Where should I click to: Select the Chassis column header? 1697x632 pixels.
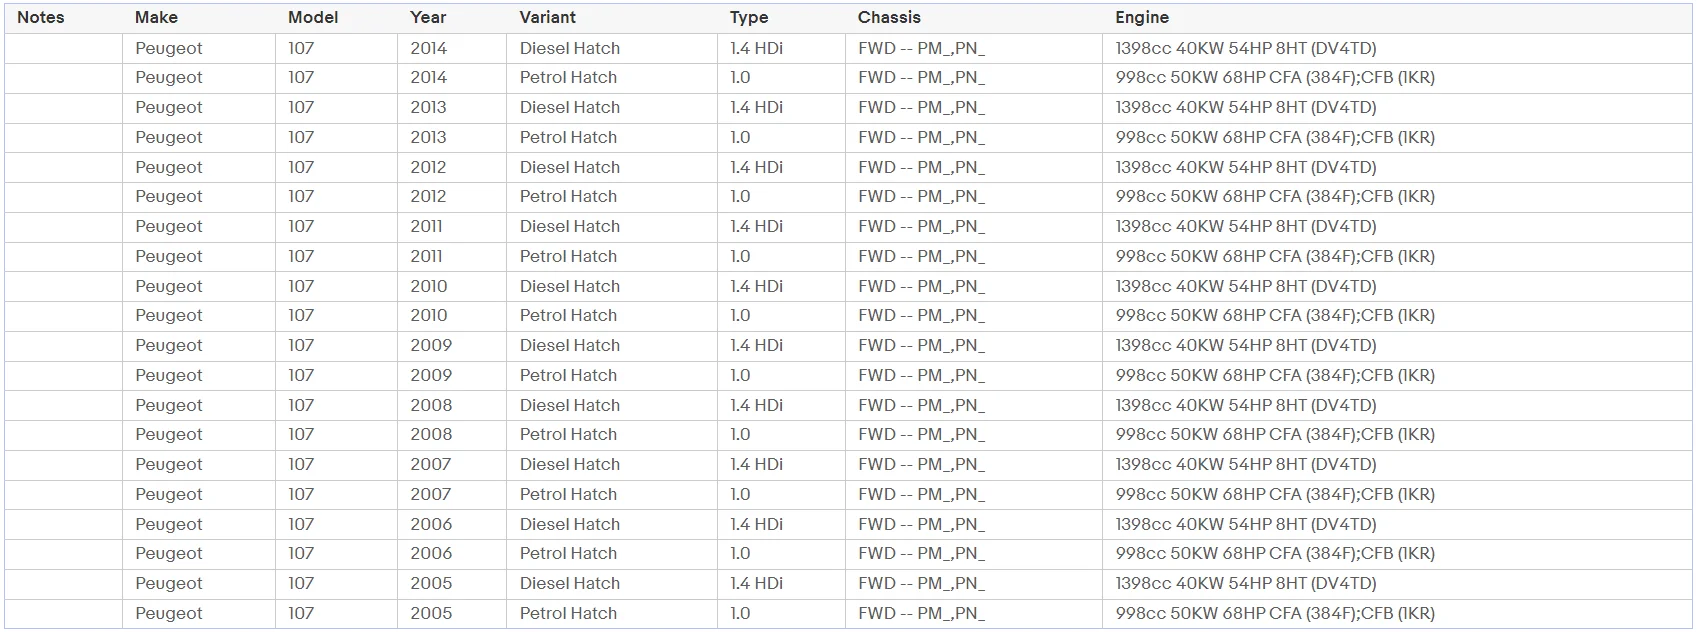click(x=889, y=17)
